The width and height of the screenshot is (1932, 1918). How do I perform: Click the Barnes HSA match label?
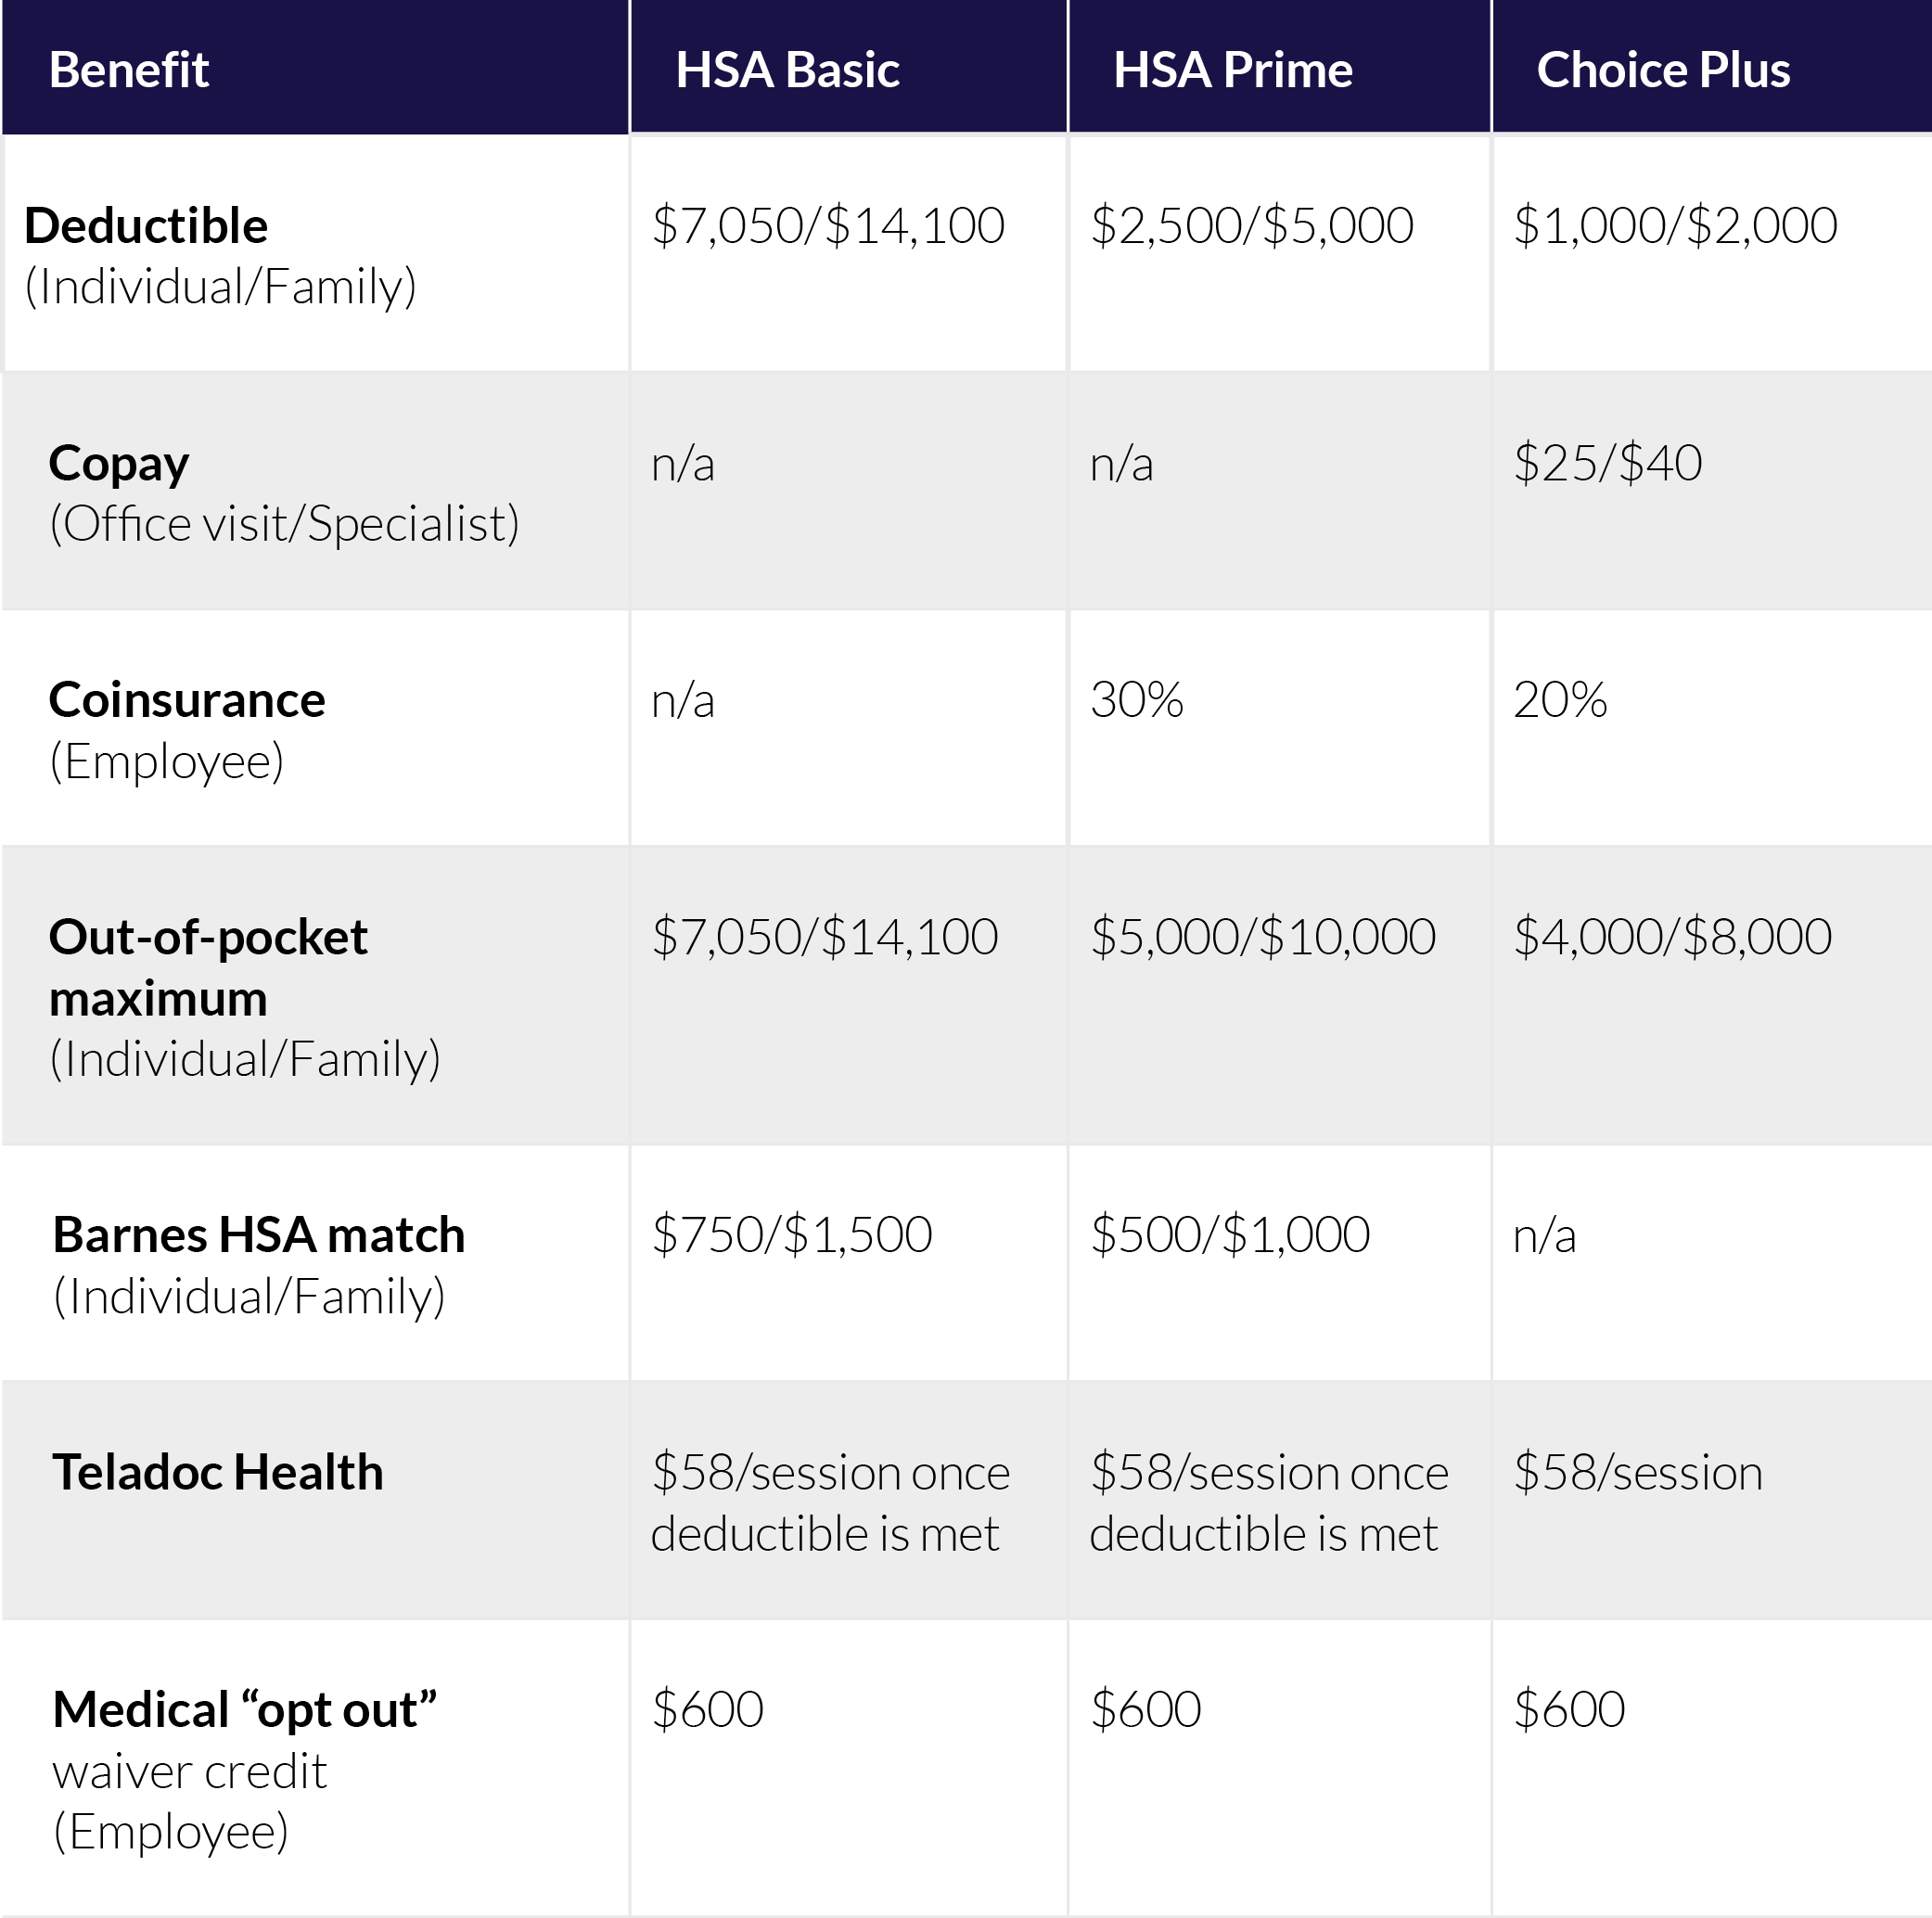(x=259, y=1235)
